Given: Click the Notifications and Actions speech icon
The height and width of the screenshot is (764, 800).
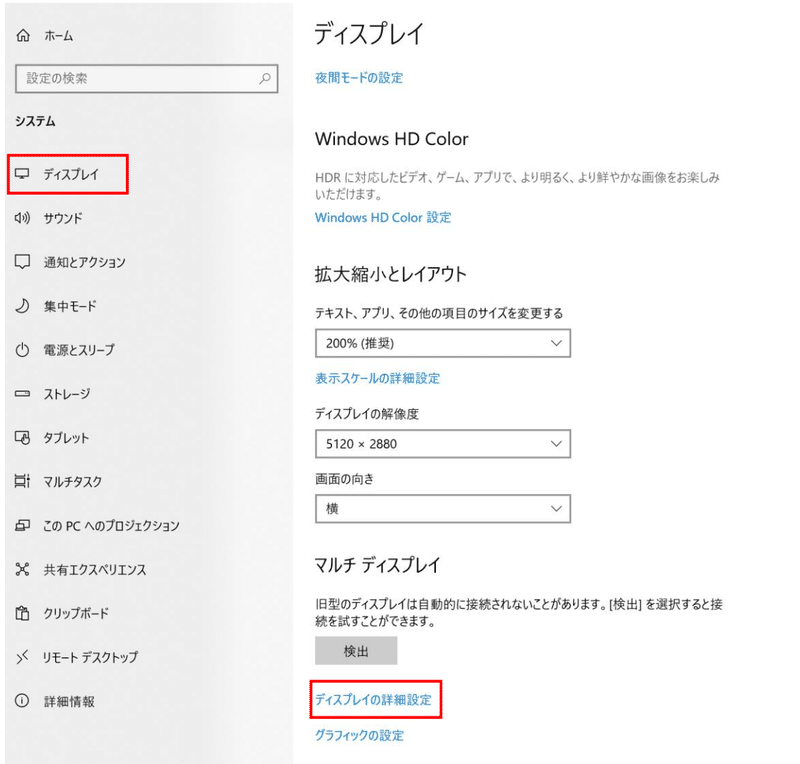Looking at the screenshot, I should [22, 262].
